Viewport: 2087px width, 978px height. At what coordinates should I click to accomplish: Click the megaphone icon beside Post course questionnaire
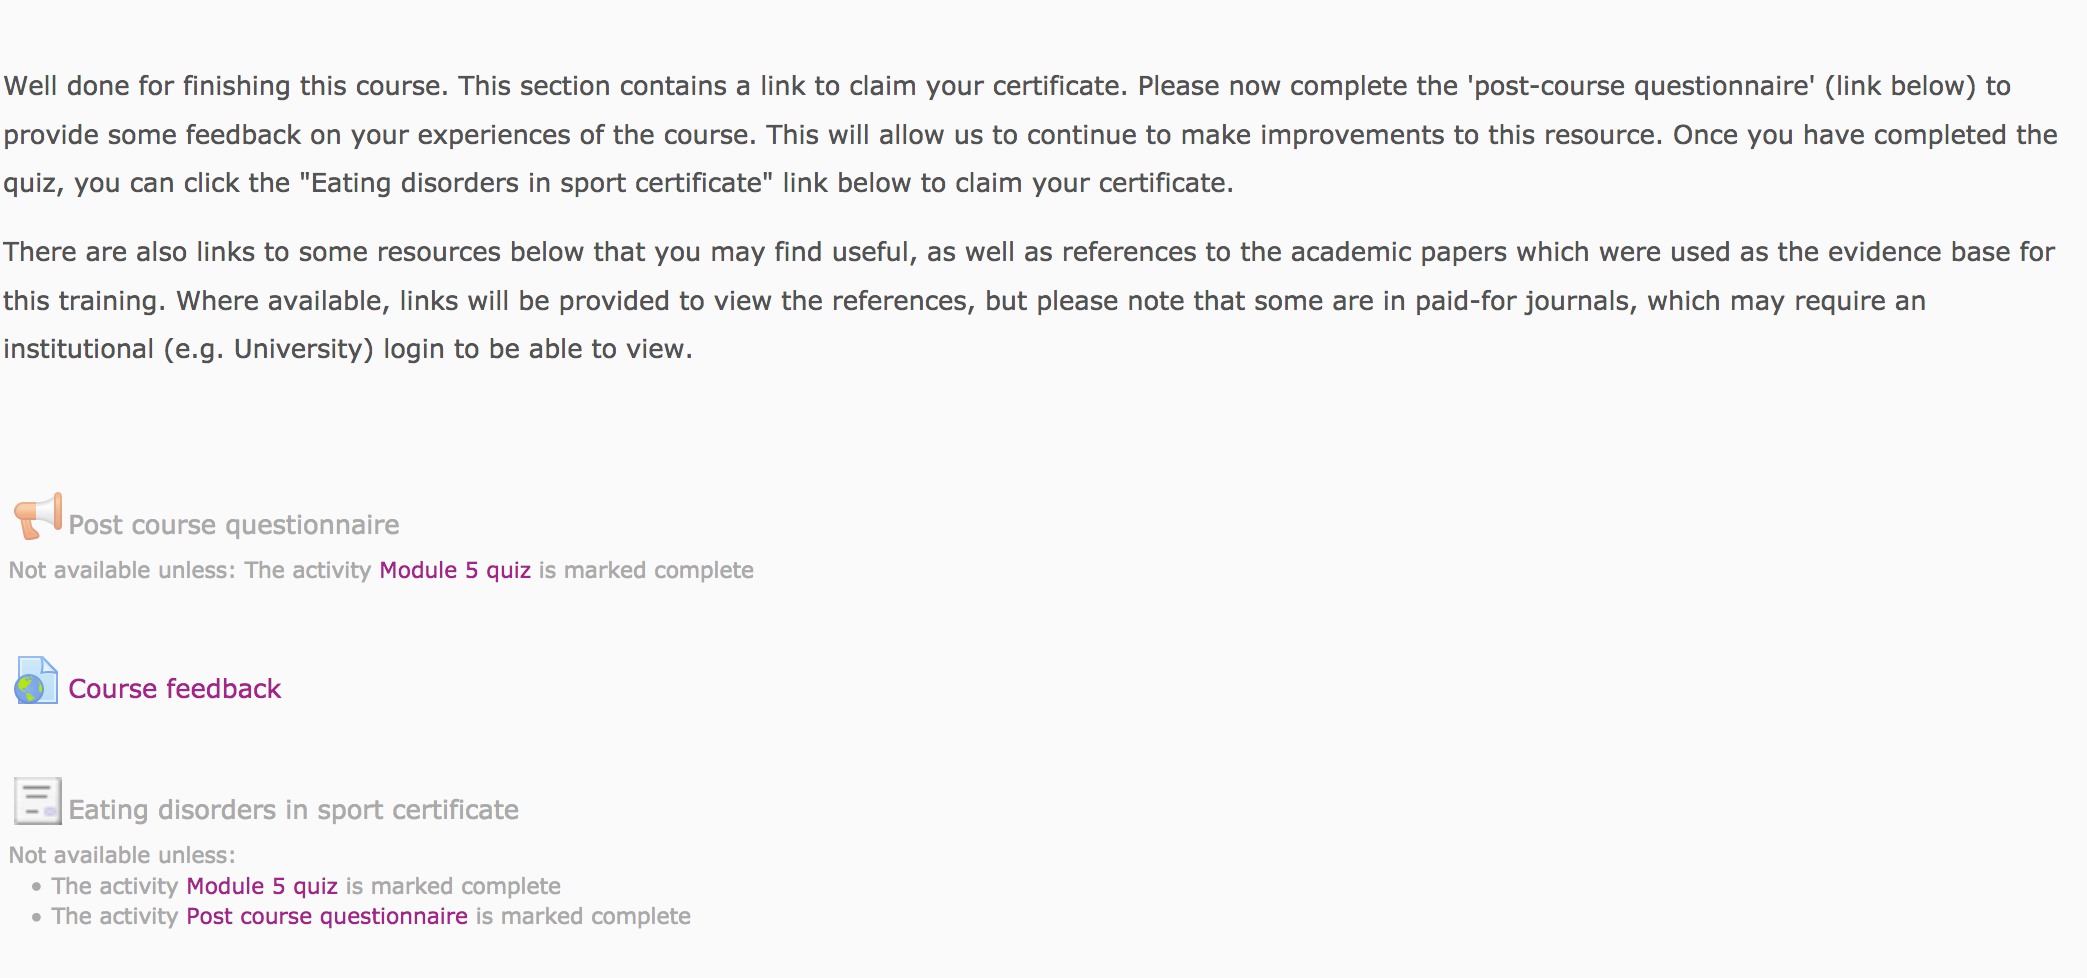click(38, 517)
